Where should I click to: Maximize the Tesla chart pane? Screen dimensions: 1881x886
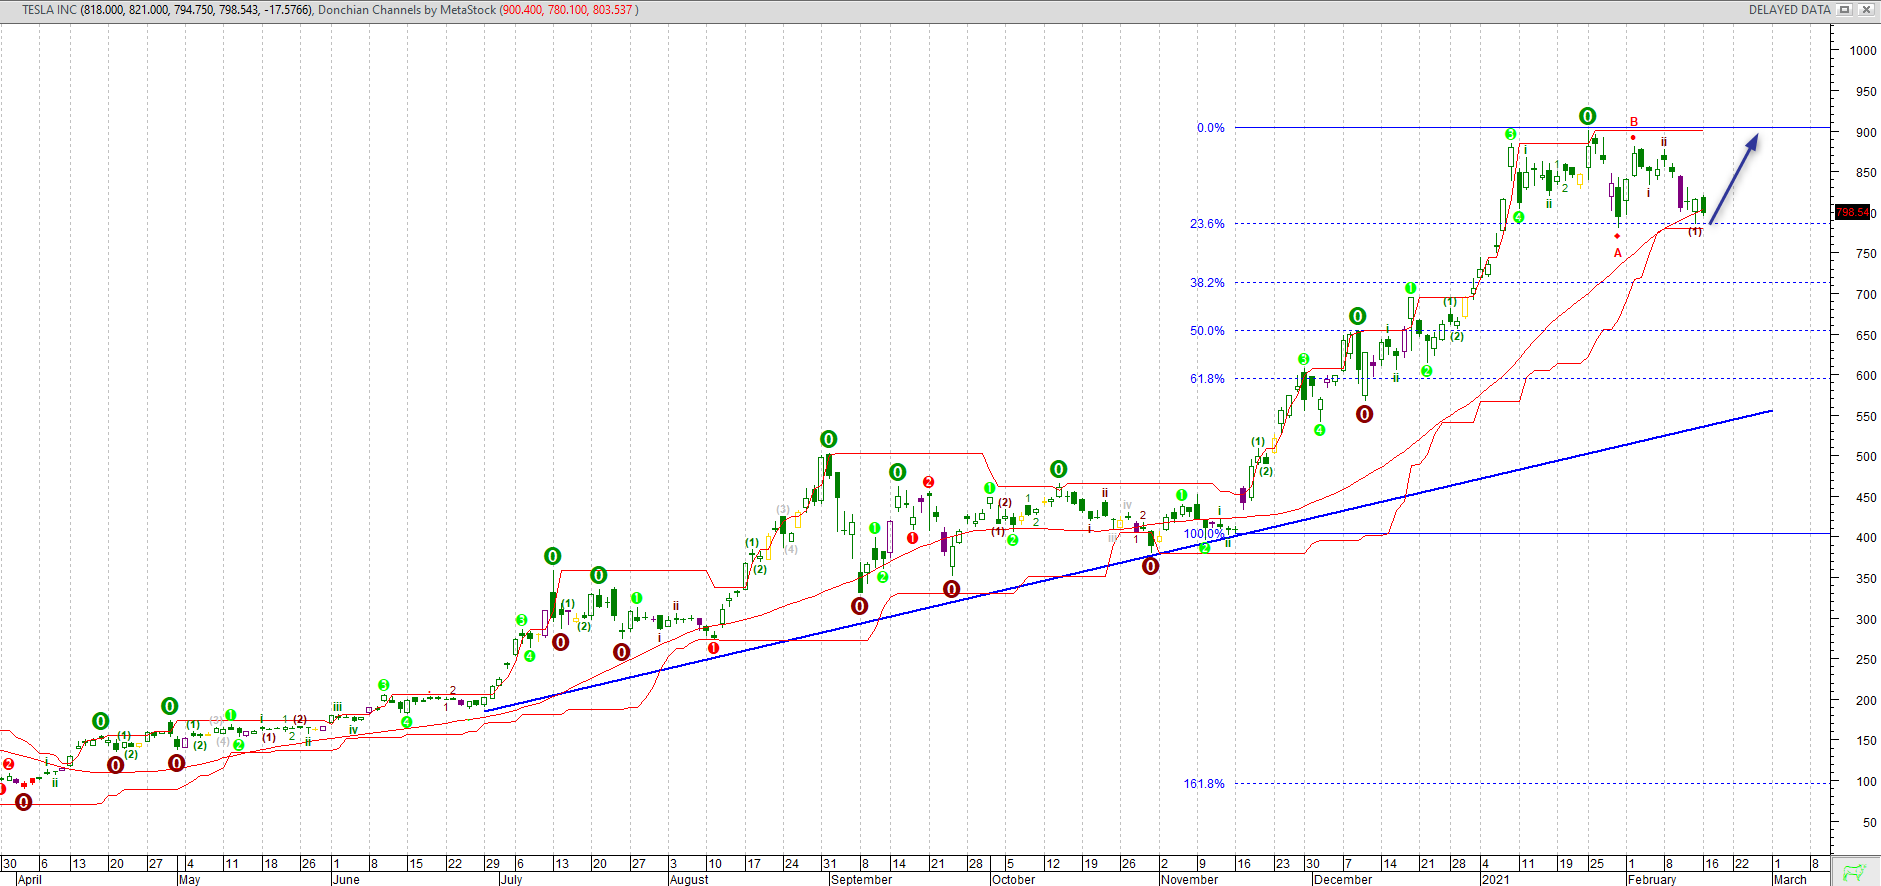[1845, 9]
